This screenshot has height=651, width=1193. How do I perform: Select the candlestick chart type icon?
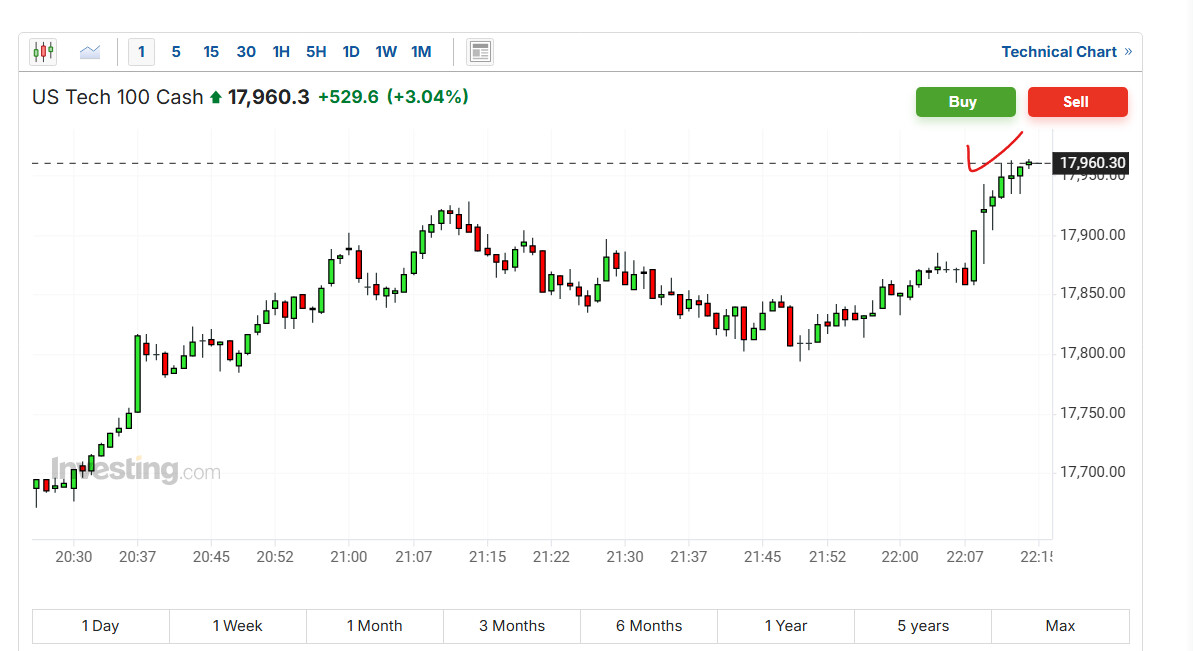coord(43,51)
